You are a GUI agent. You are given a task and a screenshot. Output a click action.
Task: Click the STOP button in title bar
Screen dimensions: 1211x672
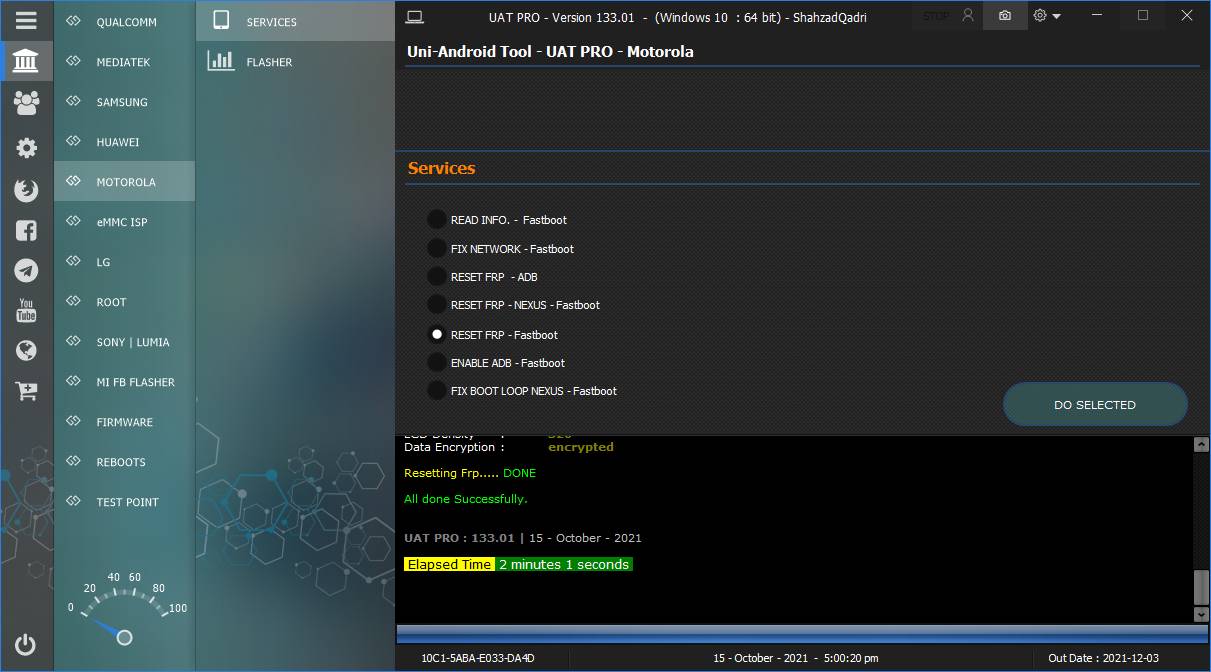936,16
